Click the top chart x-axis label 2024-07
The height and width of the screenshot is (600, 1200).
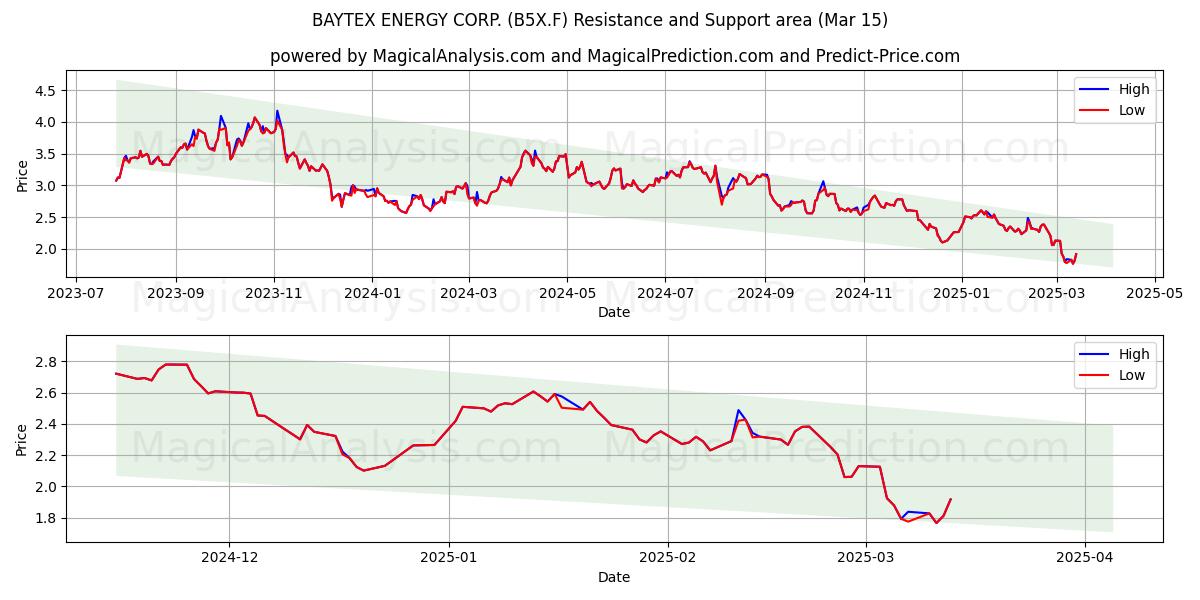pyautogui.click(x=665, y=294)
